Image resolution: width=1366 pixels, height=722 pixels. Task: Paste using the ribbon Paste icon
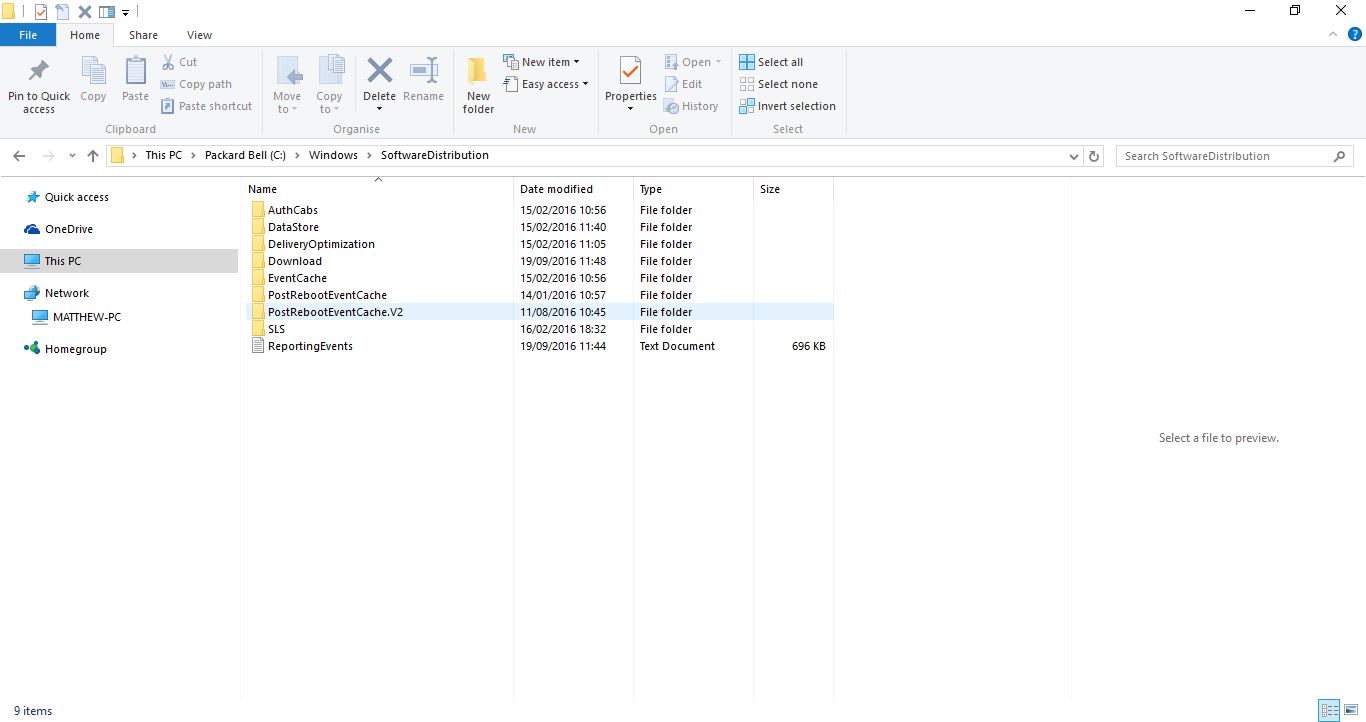(134, 83)
